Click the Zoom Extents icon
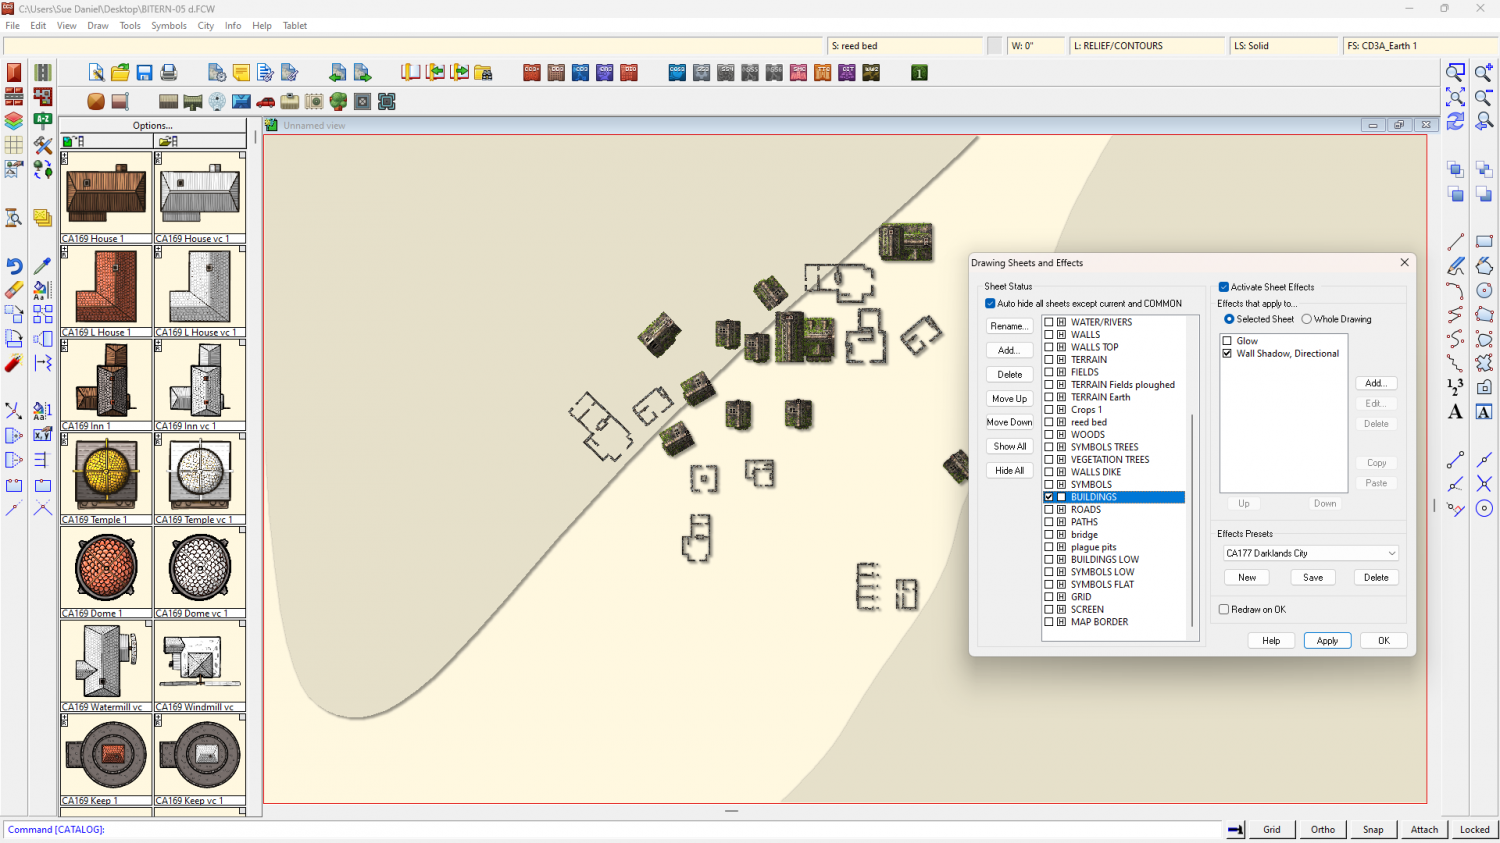Image resolution: width=1500 pixels, height=843 pixels. 1456,96
